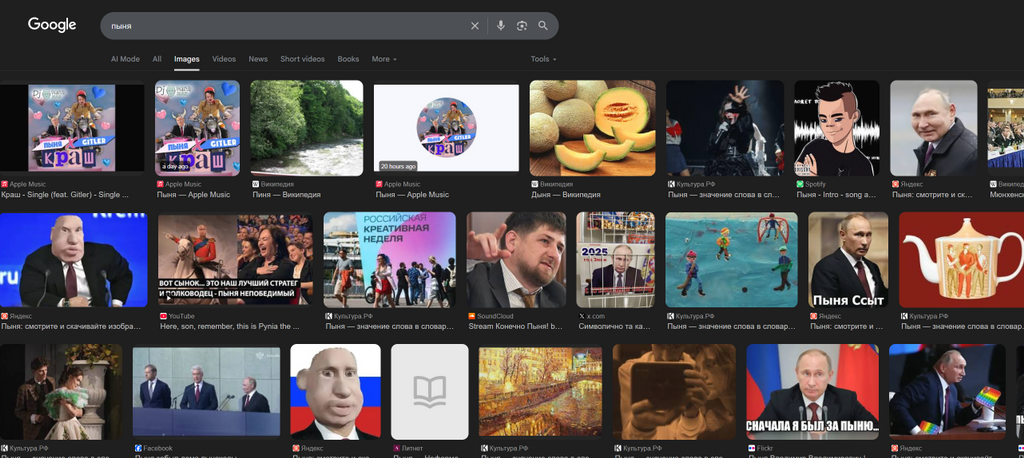This screenshot has height=458, width=1024.
Task: Open the singer on stage Культура.РФ thumbnail
Action: (x=725, y=128)
